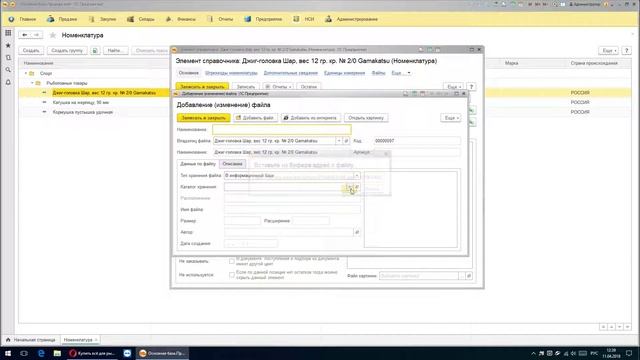The height and width of the screenshot is (360, 640).
Task: Open Файлы link in element window
Action: [x=378, y=73]
